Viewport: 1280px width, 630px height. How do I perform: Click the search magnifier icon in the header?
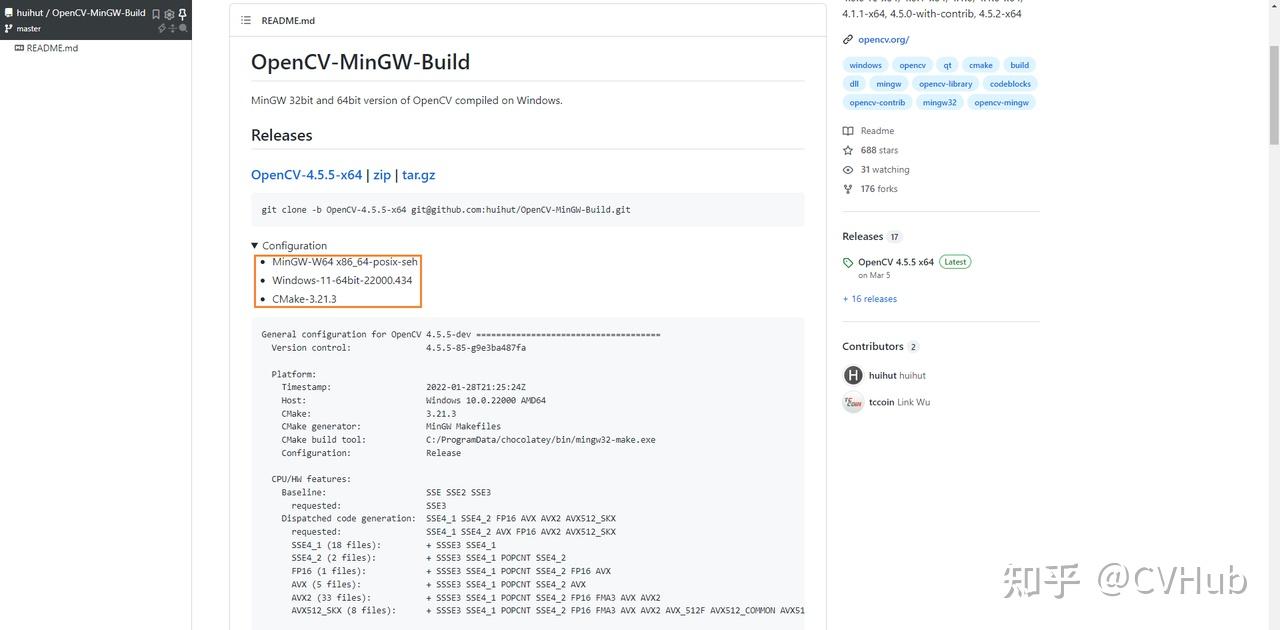[182, 28]
